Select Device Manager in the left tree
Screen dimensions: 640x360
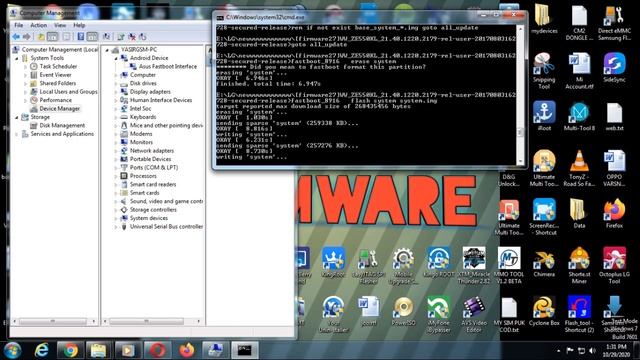(x=60, y=109)
